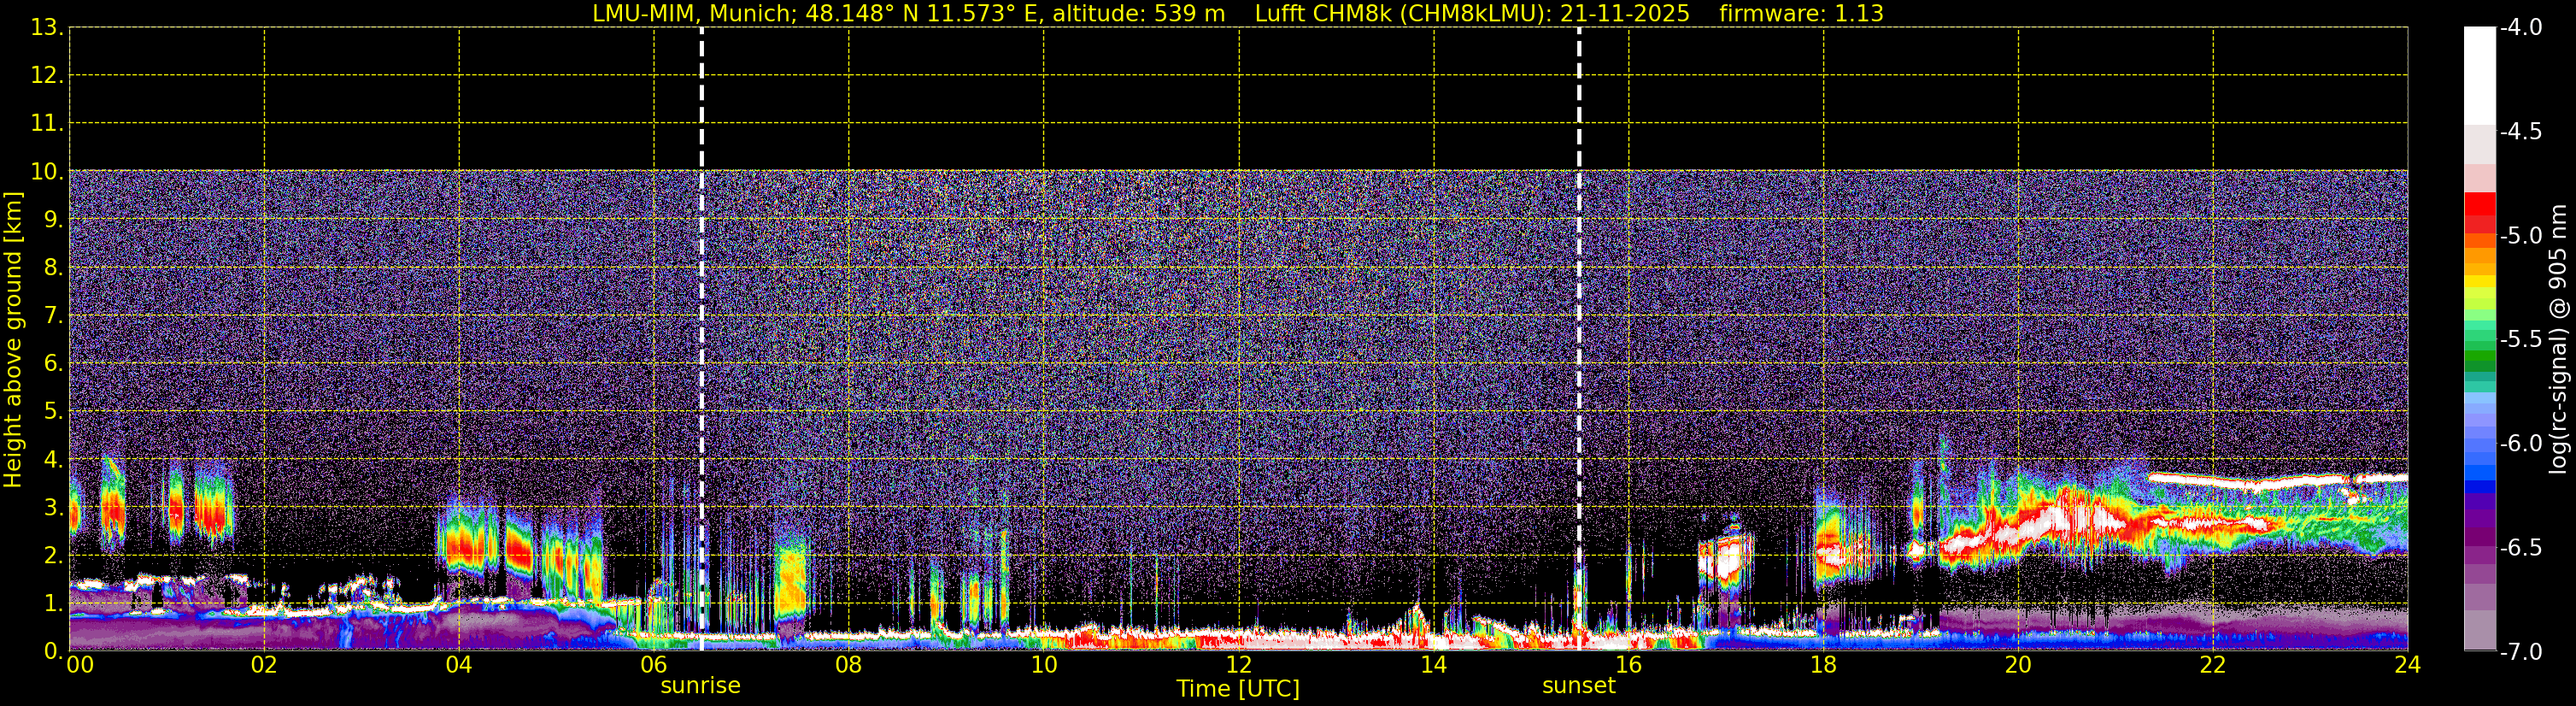Image resolution: width=2576 pixels, height=706 pixels.
Task: Click the "sunset" label under the time axis
Action: (x=1578, y=686)
